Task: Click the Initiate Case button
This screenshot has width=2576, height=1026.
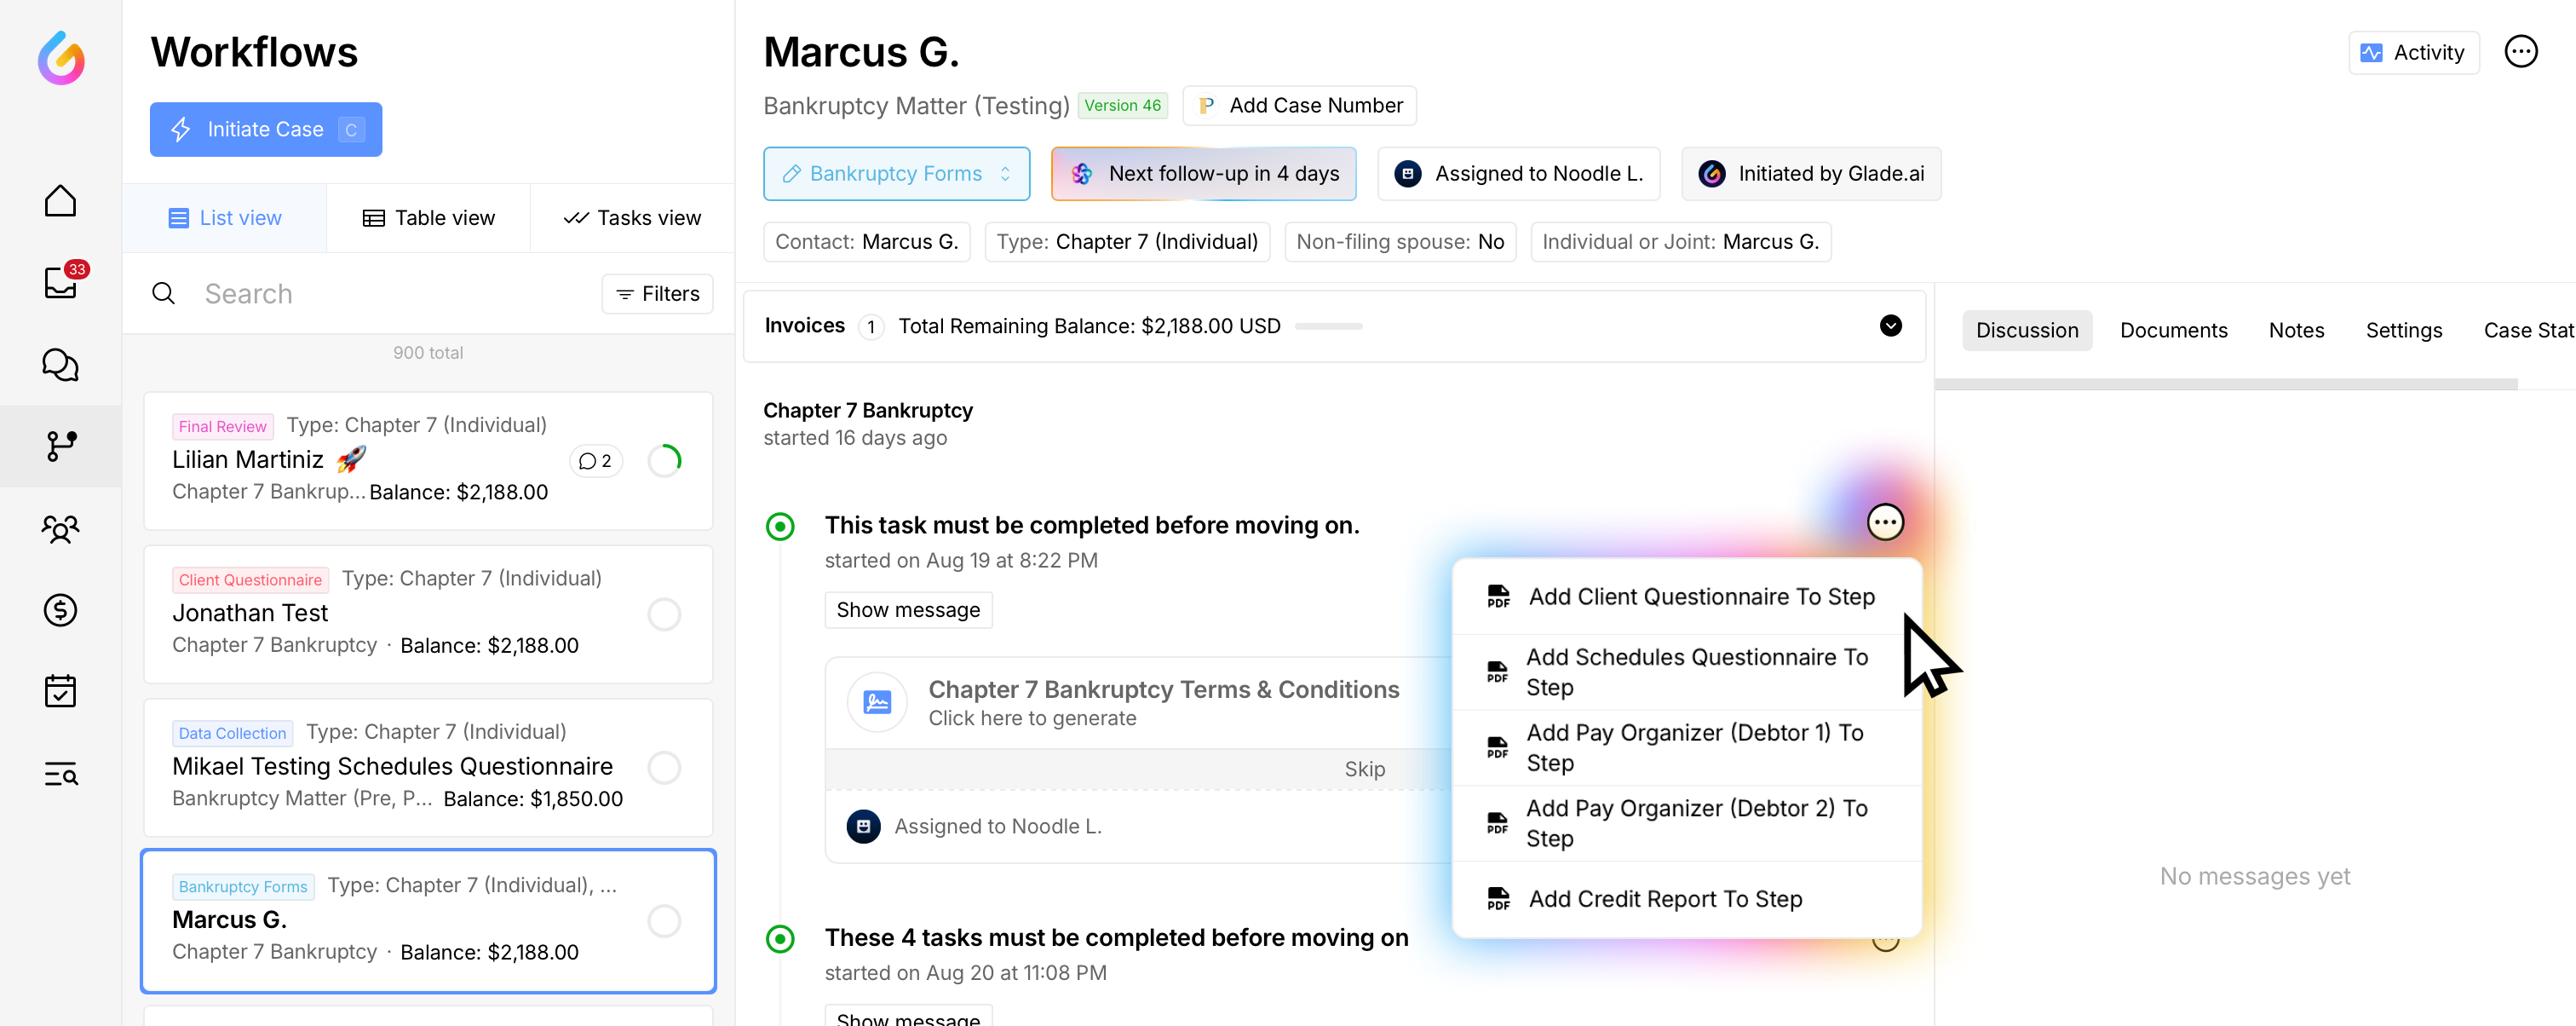Action: click(265, 130)
